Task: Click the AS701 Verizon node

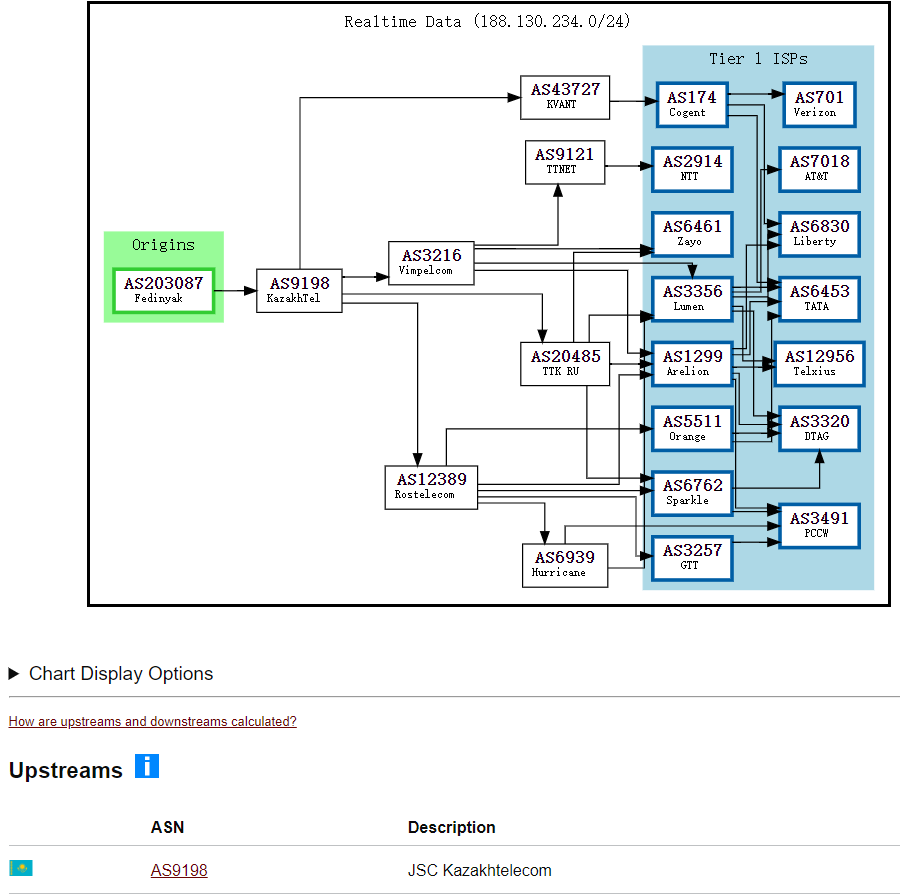Action: tap(819, 104)
